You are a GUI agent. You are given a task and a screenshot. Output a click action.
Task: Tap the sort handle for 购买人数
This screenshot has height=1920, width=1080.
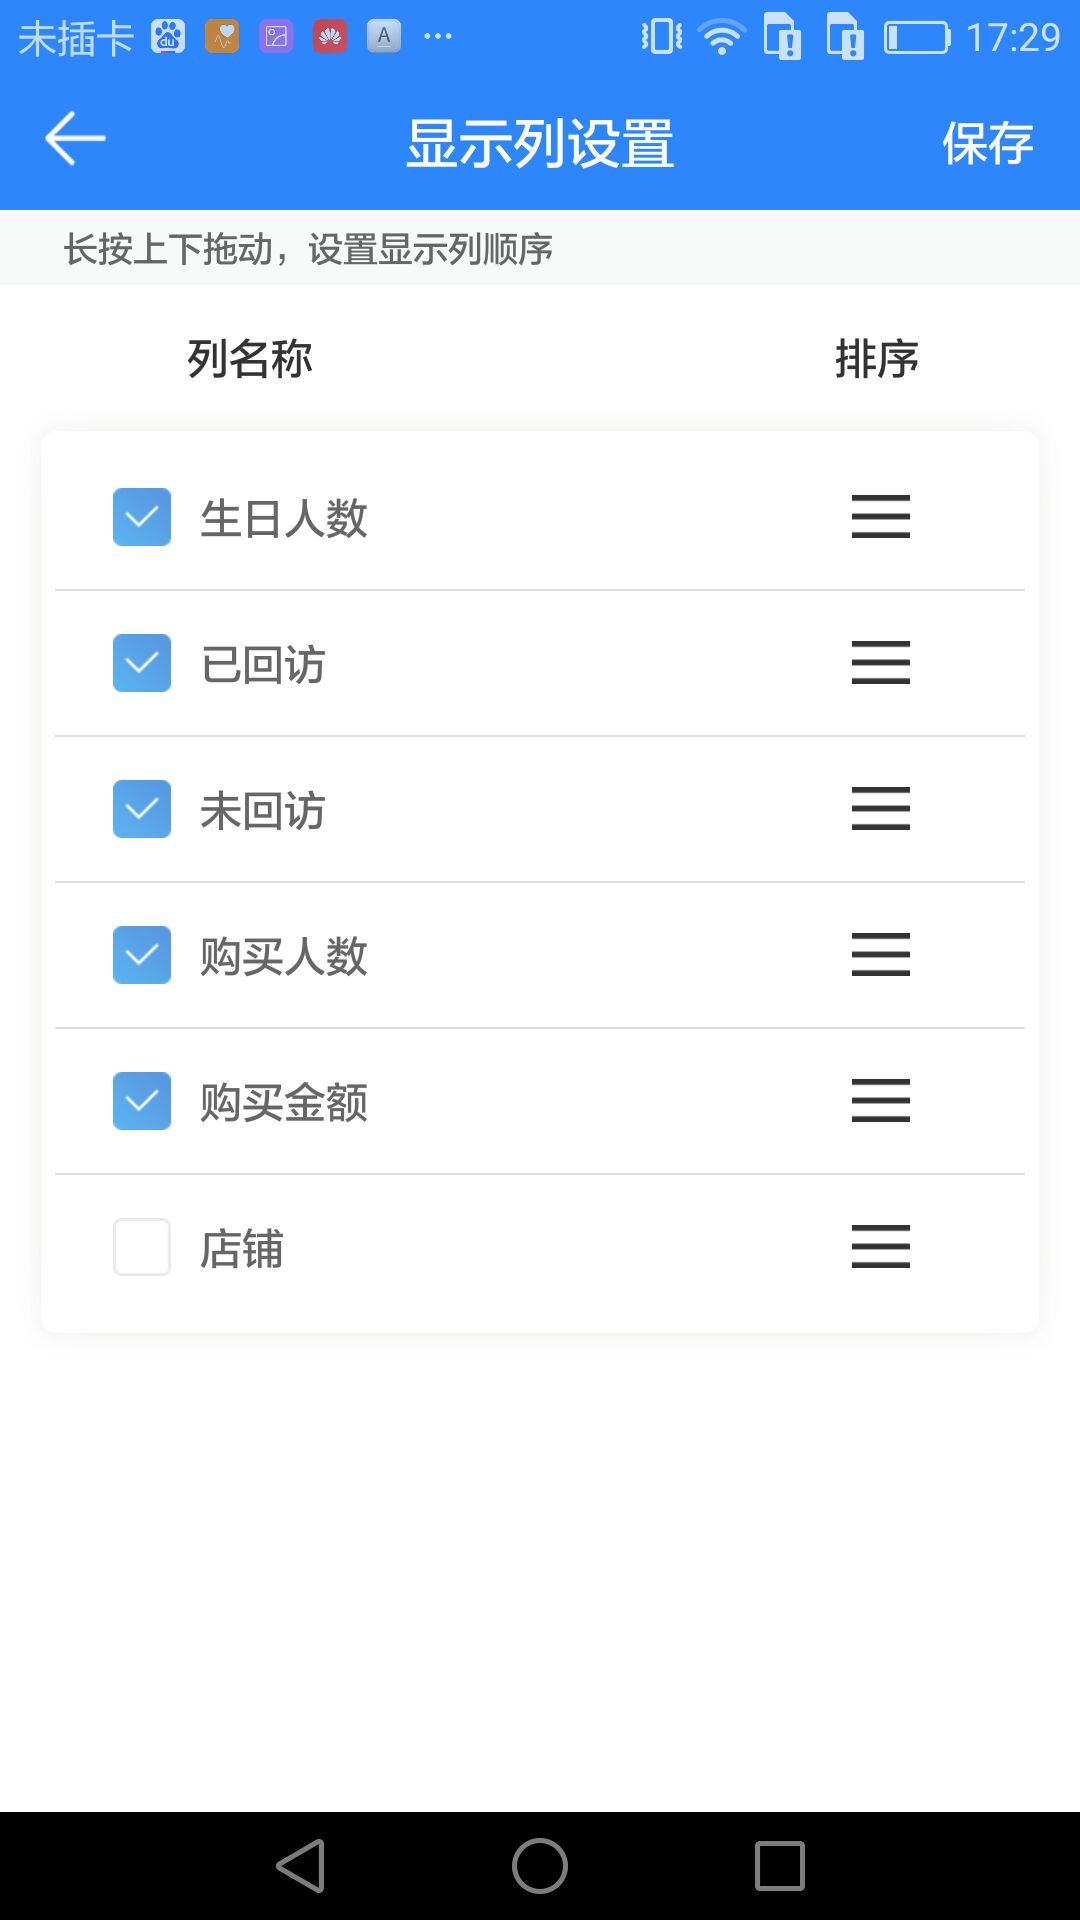[880, 955]
